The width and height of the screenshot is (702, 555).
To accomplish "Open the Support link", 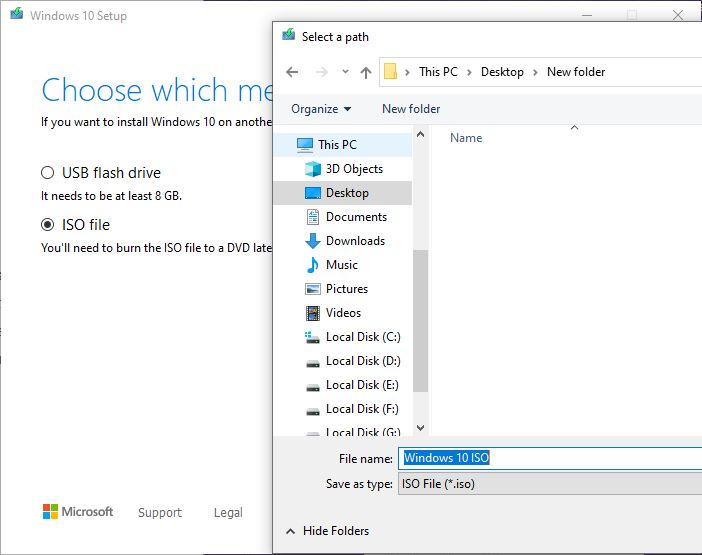I will point(160,513).
